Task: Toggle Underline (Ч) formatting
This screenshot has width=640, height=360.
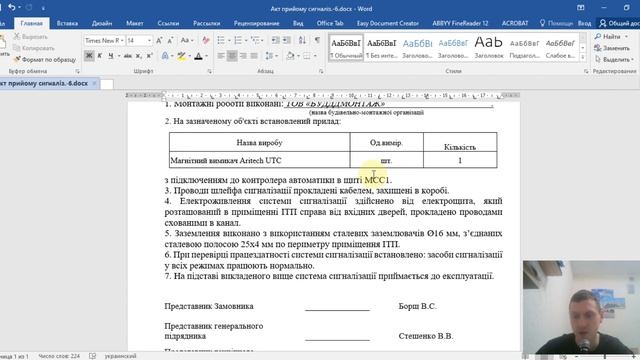Action: click(x=110, y=56)
